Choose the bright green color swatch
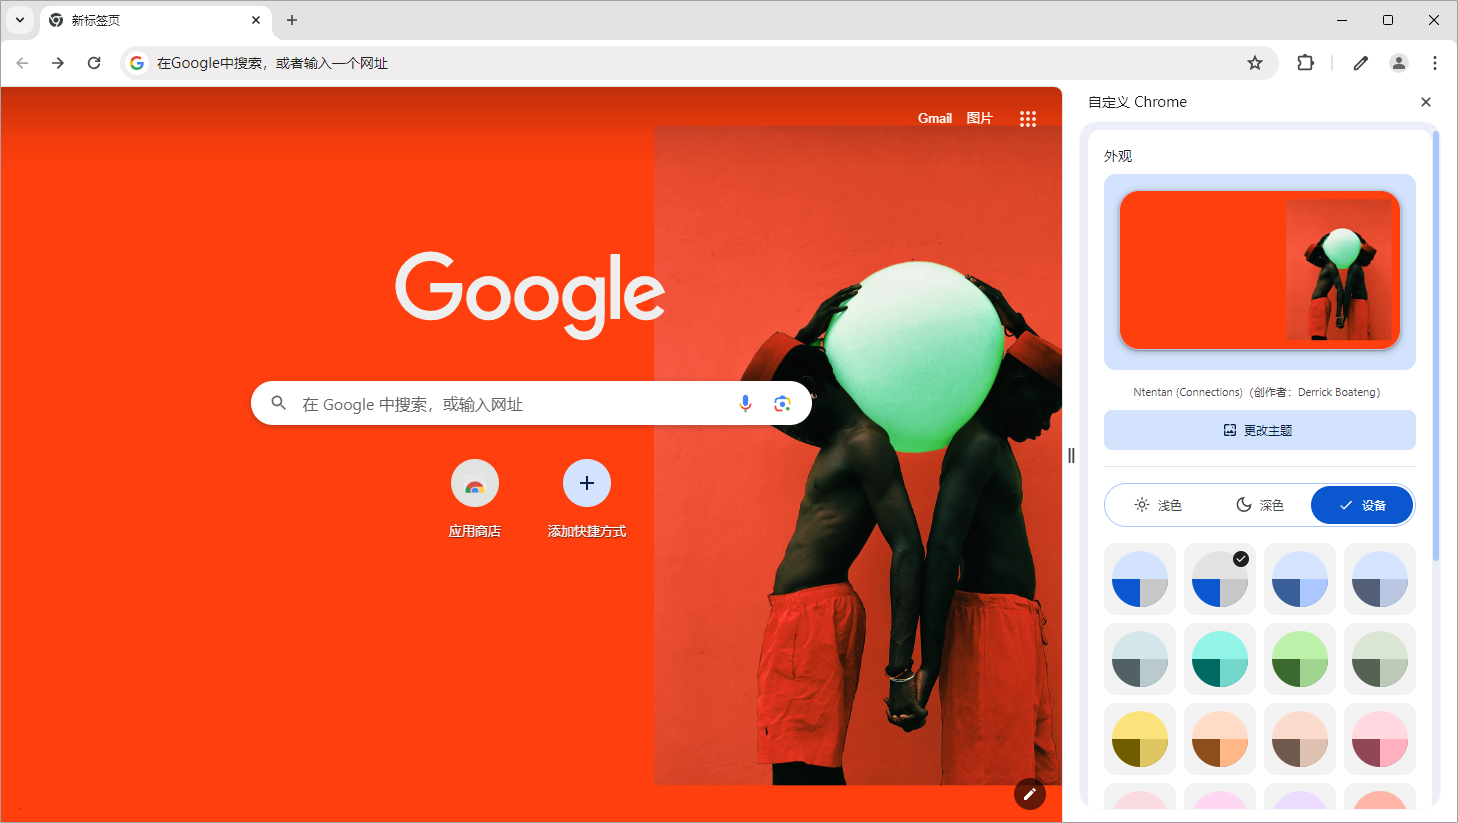Viewport: 1458px width, 823px height. point(1300,659)
